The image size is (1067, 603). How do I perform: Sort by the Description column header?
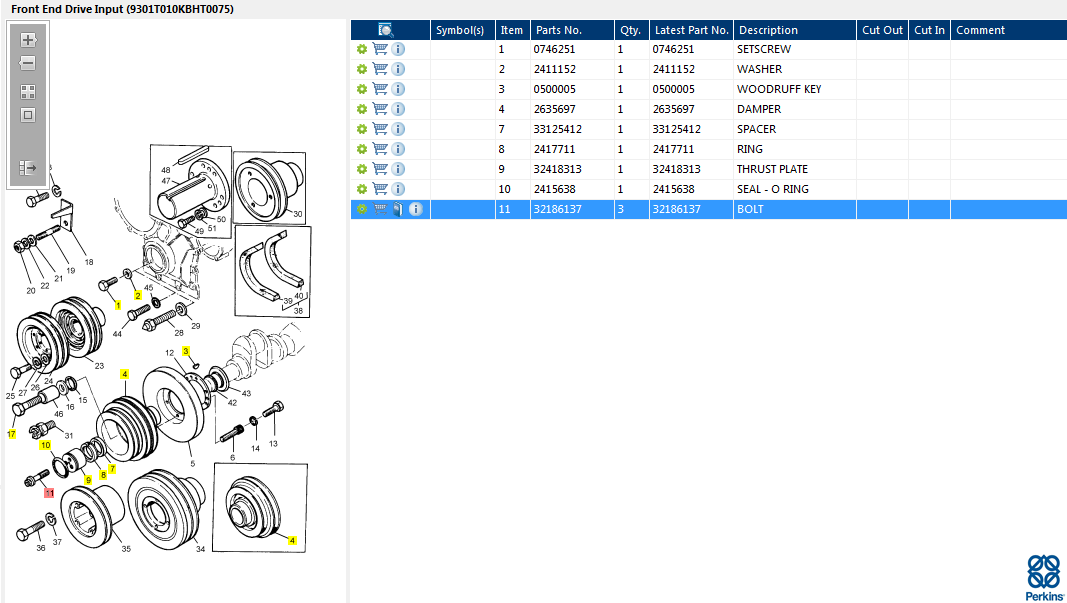(x=795, y=30)
